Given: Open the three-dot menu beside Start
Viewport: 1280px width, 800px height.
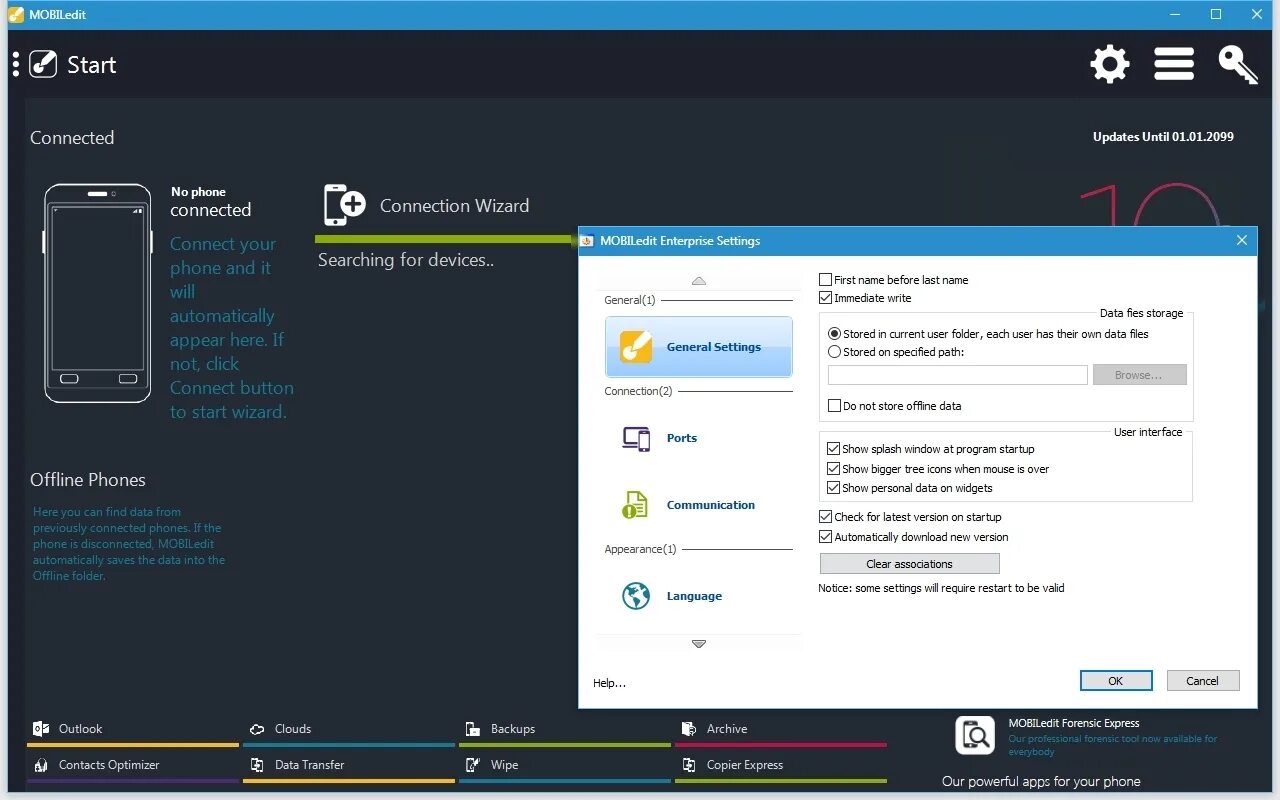Looking at the screenshot, I should coord(16,64).
